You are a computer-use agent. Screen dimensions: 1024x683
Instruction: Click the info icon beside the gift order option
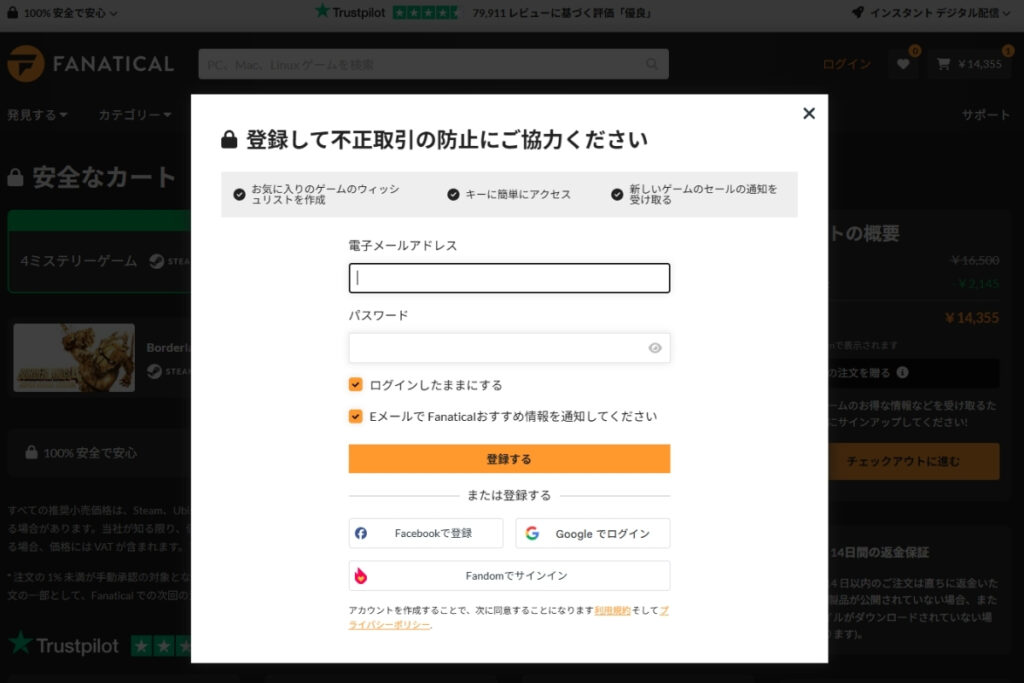(903, 372)
